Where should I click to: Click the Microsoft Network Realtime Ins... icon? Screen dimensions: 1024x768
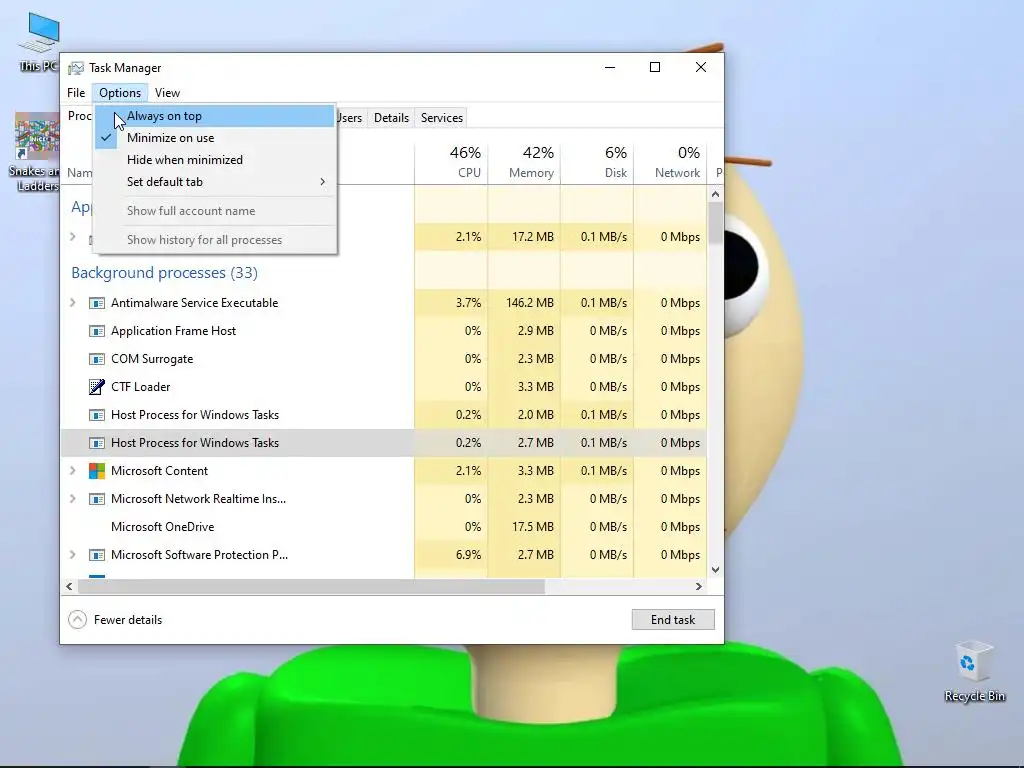pos(97,499)
